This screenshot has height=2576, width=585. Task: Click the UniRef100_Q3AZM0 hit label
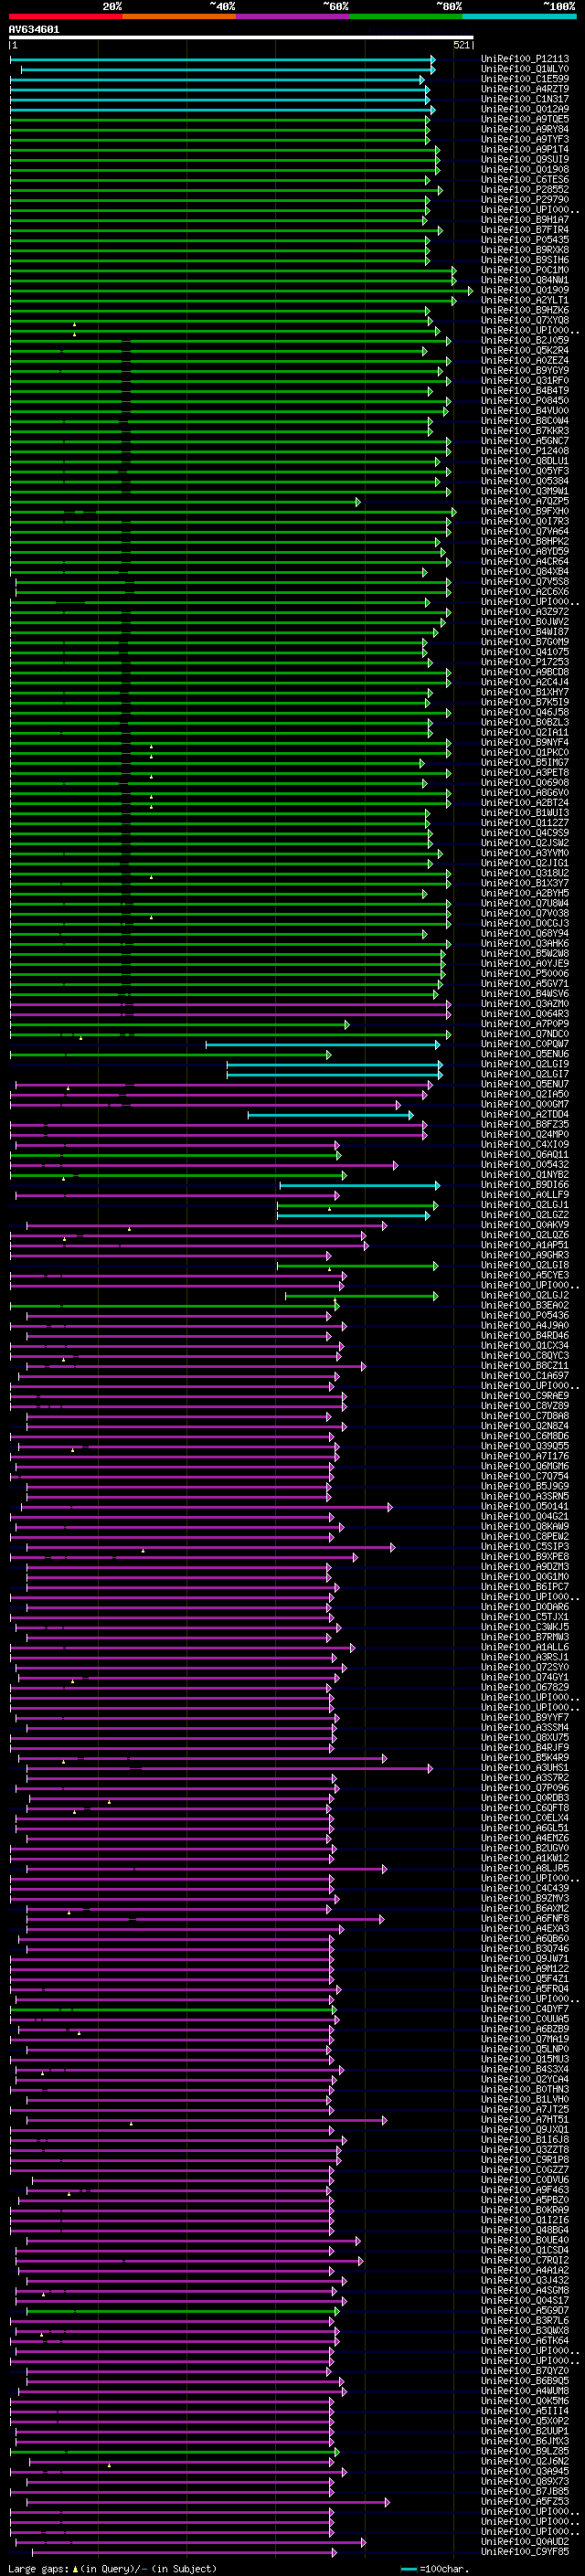pyautogui.click(x=525, y=1004)
